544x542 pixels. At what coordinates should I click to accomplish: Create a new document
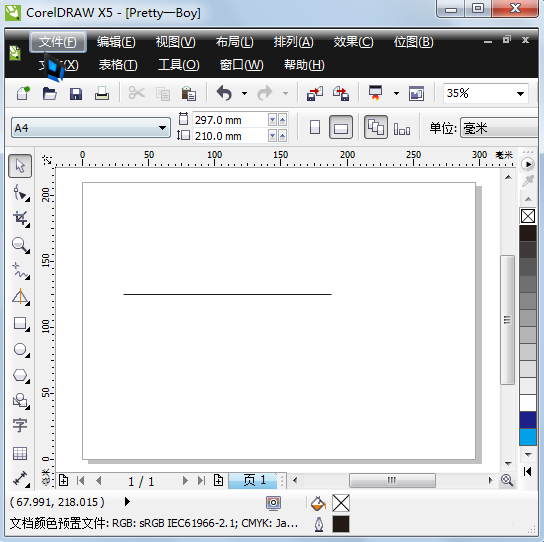[x=23, y=93]
